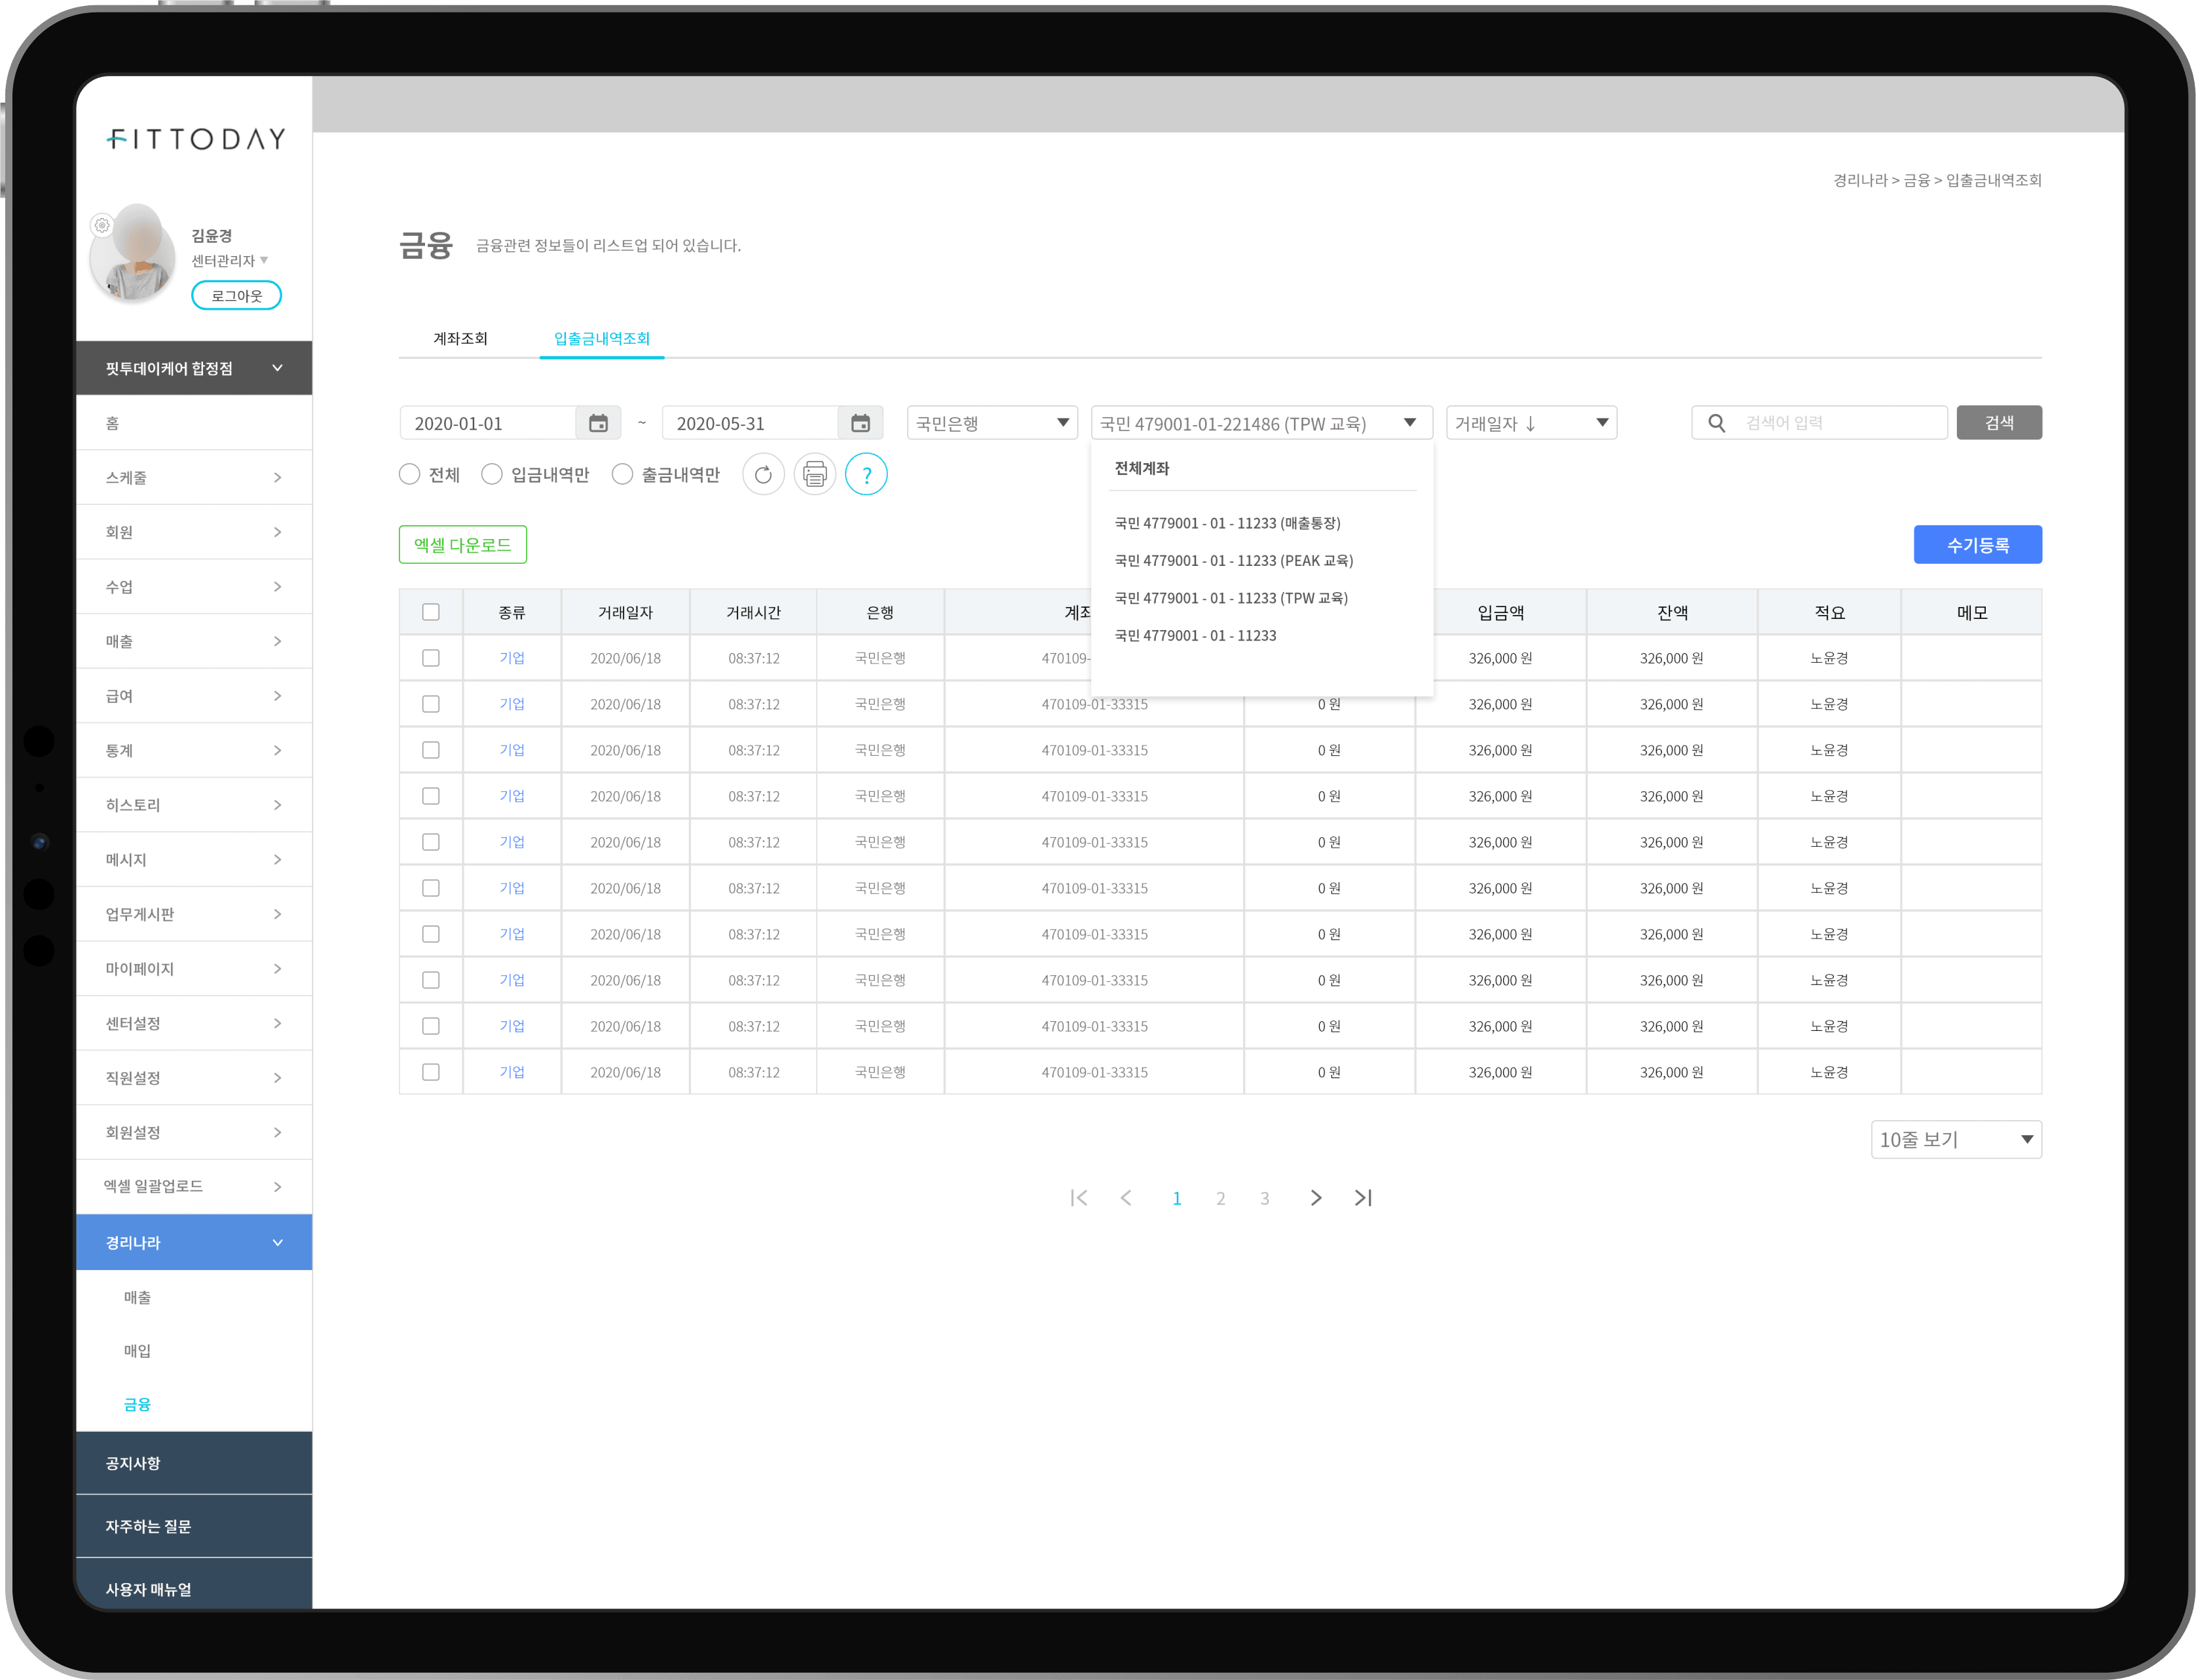Go to last page pagination icon
Screen dimensions: 2196x1680
click(x=1363, y=1198)
